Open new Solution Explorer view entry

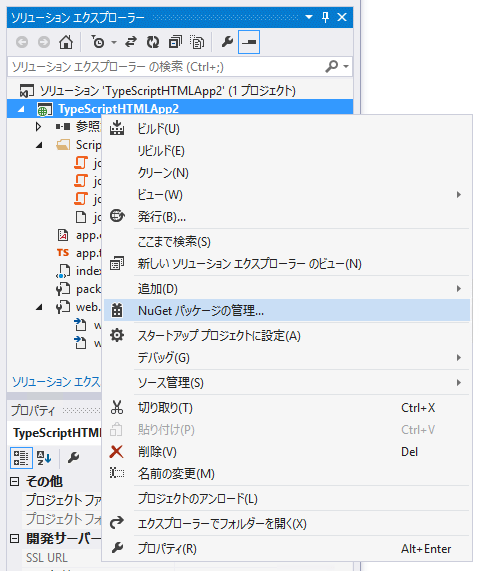[287, 264]
